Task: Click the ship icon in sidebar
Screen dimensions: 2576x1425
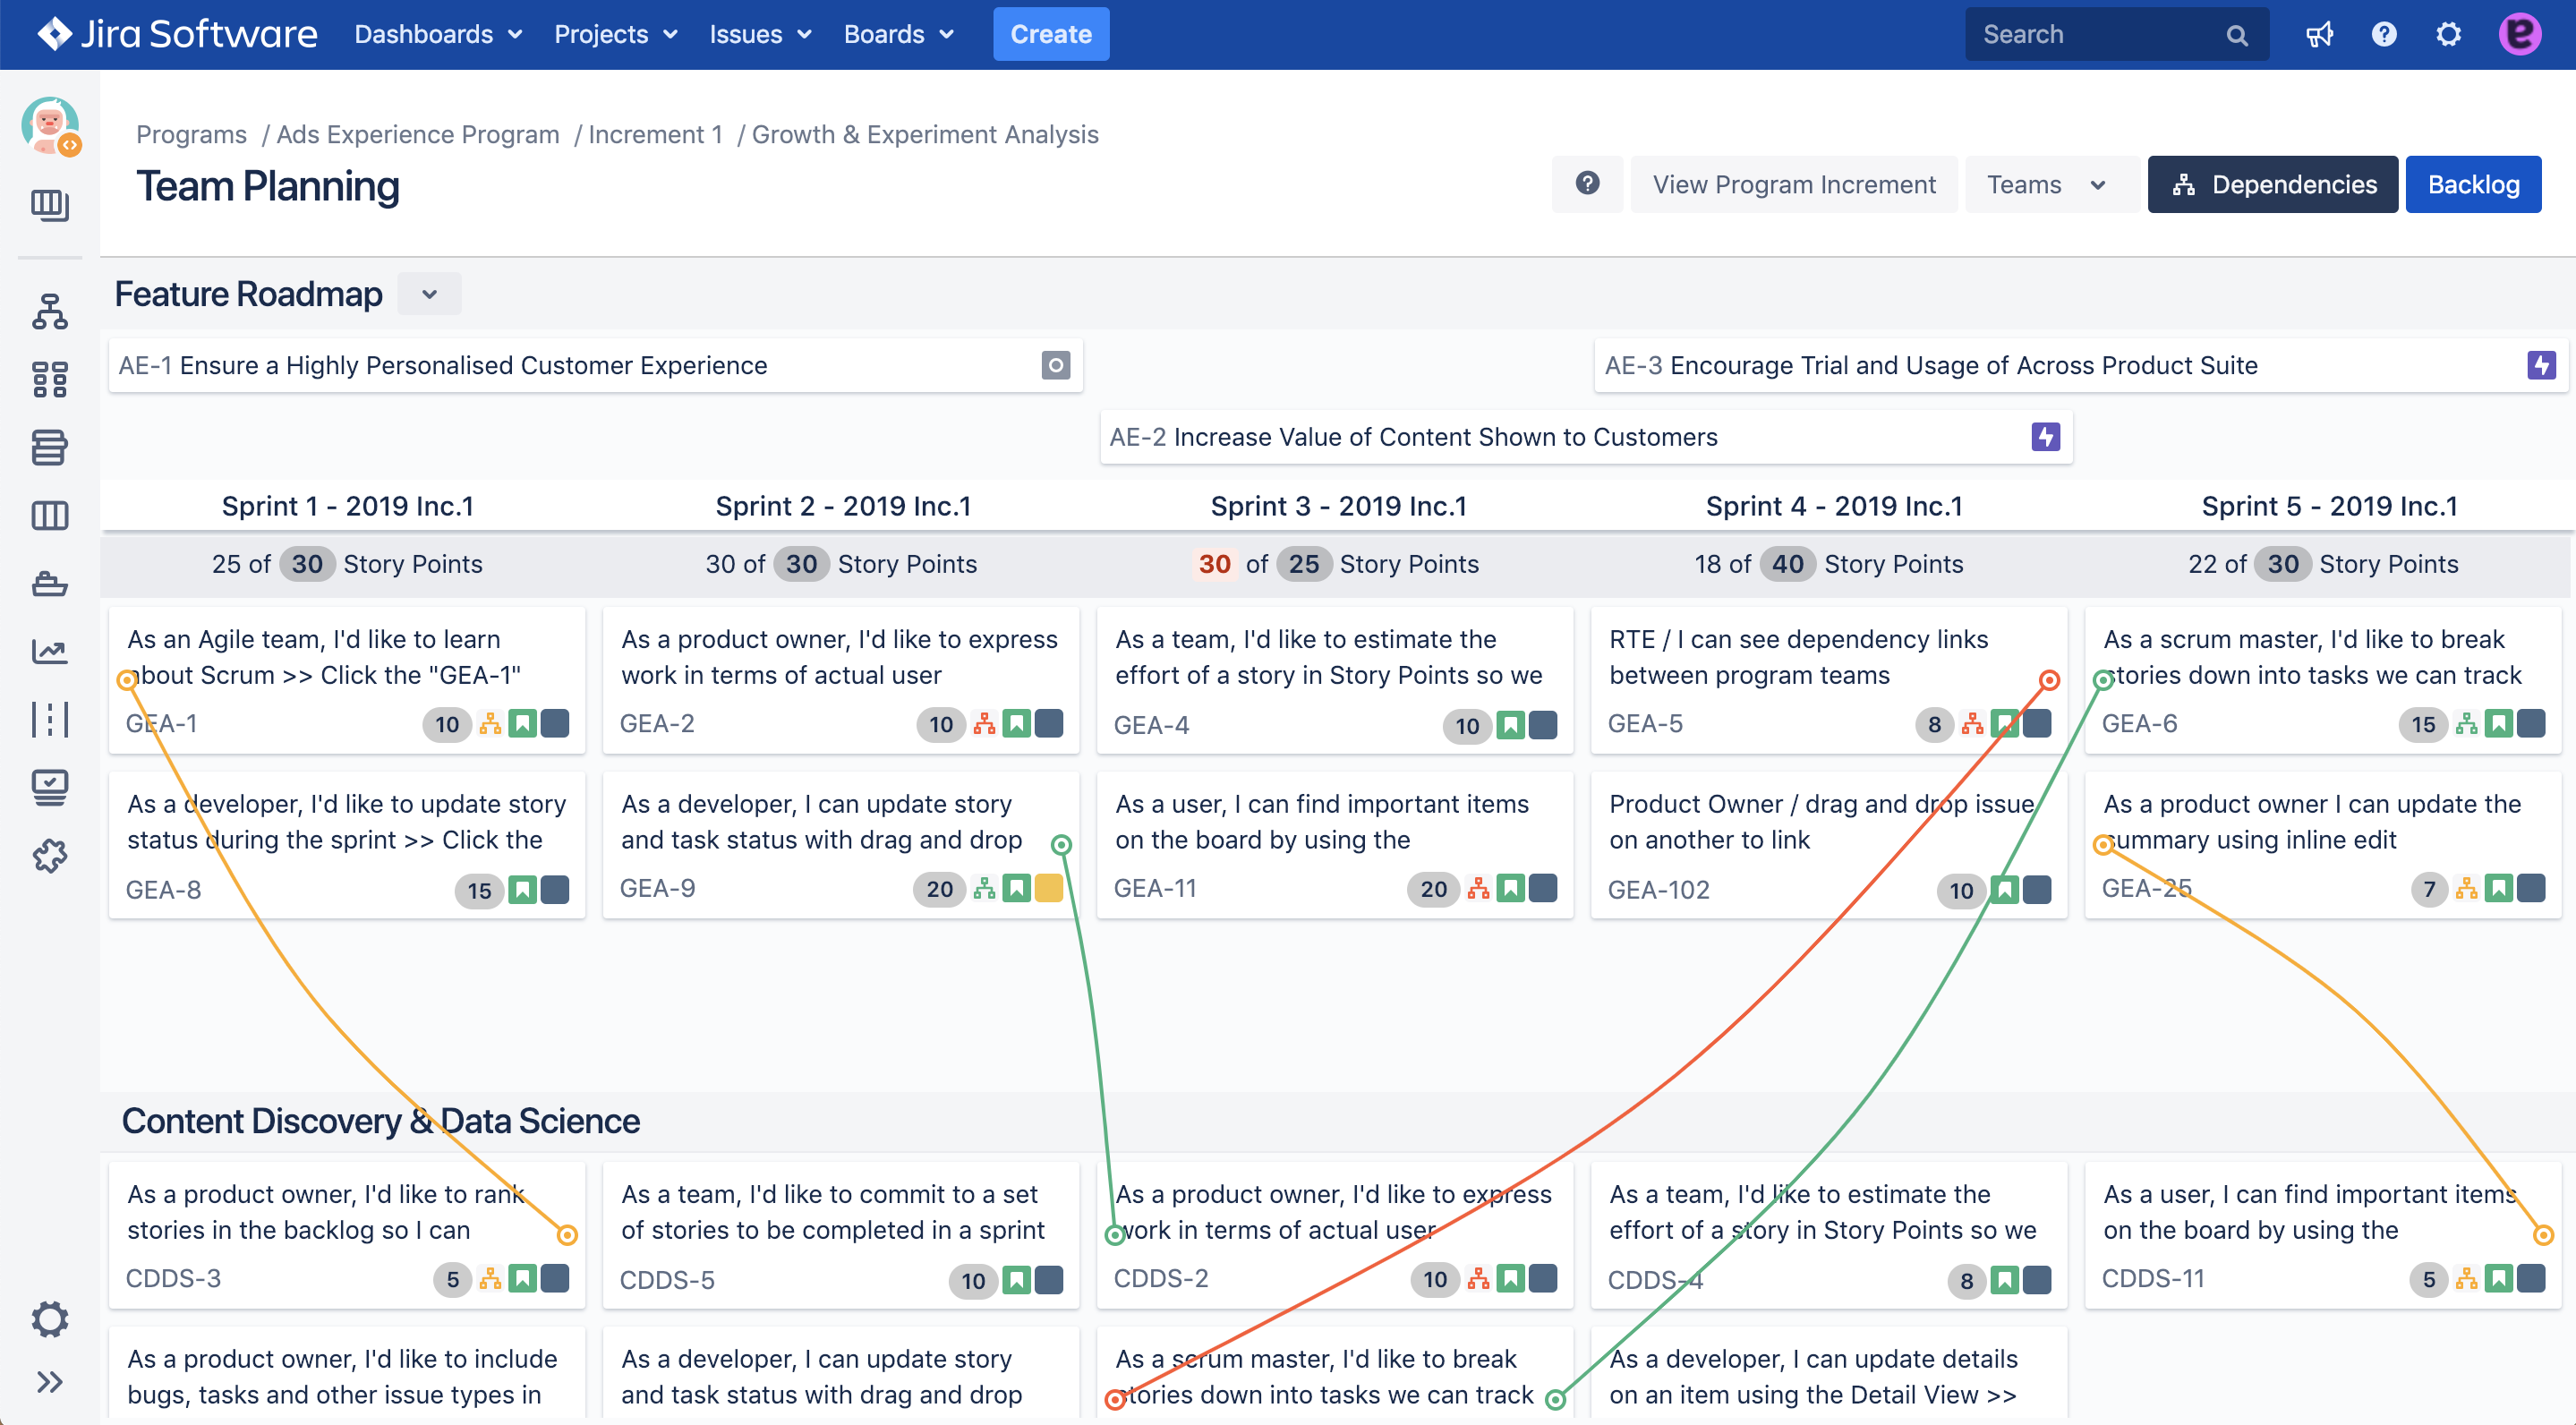Action: [x=49, y=583]
